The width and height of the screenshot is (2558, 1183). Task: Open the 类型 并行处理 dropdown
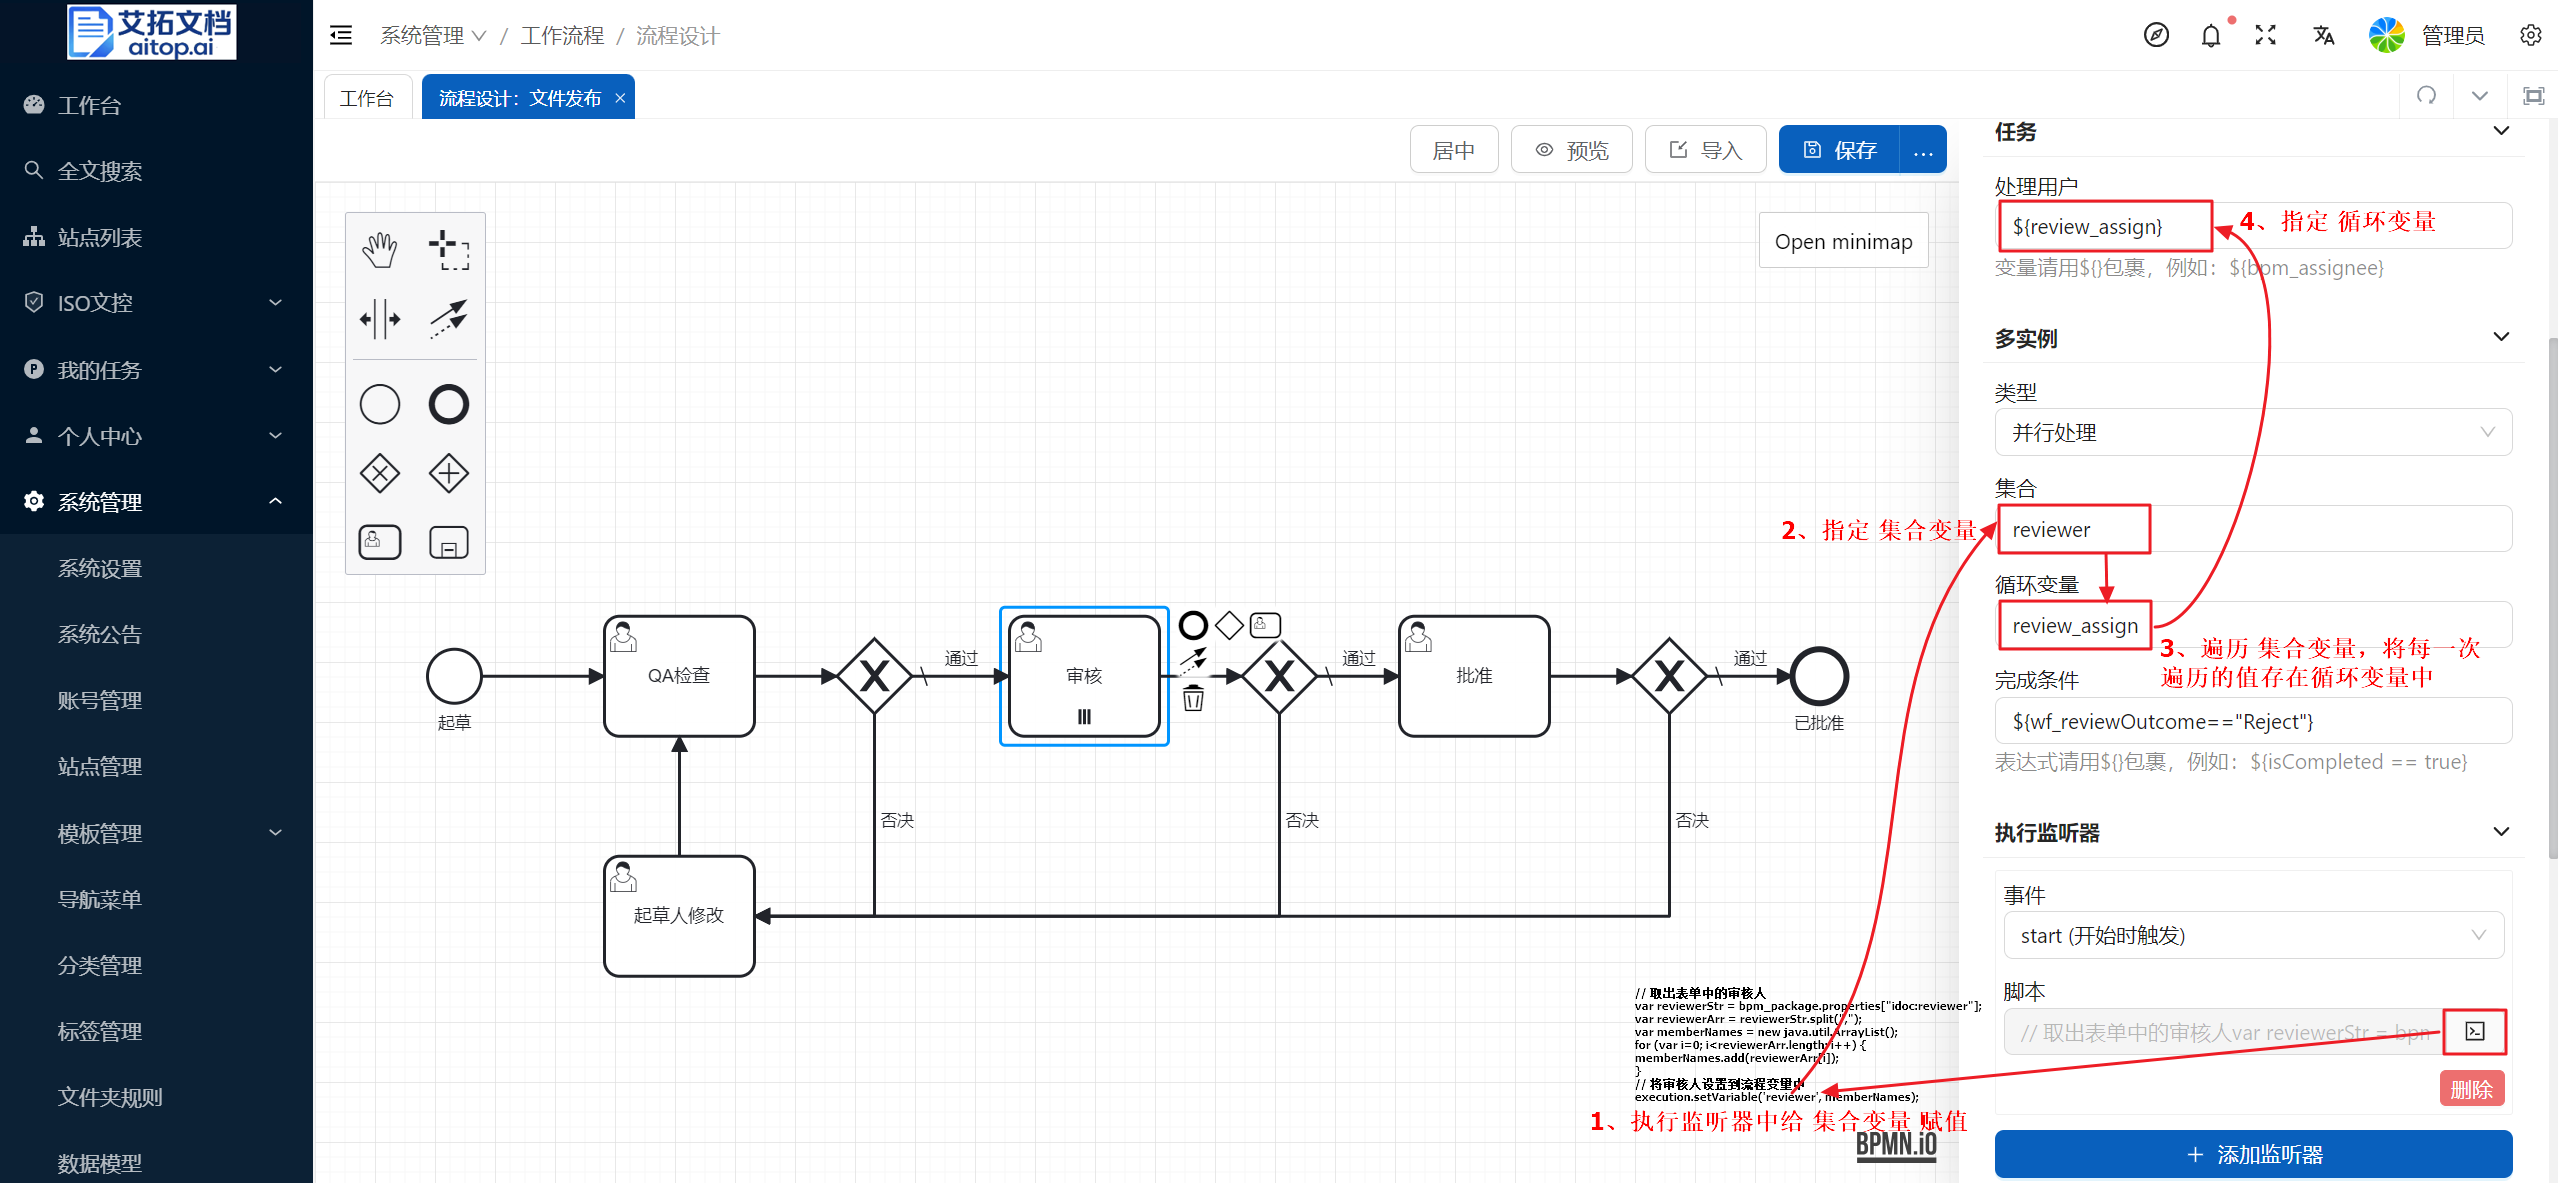coord(2252,432)
